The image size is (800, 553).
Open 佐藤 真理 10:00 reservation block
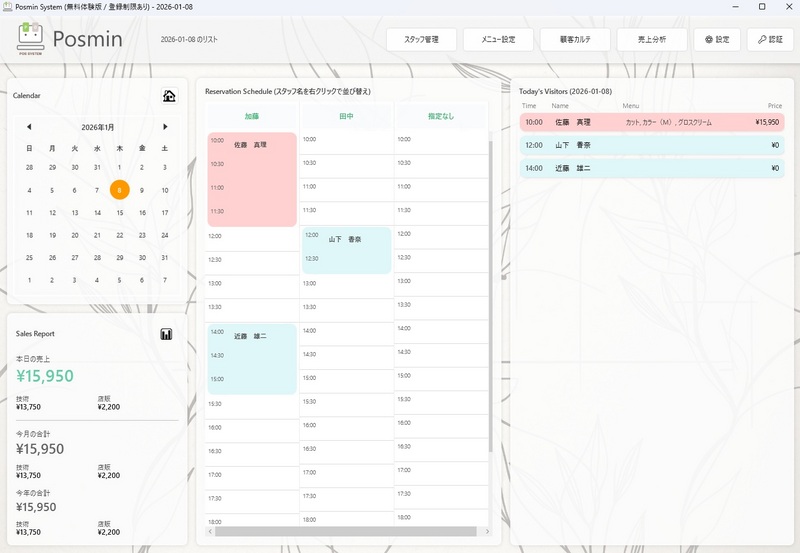[x=252, y=180]
